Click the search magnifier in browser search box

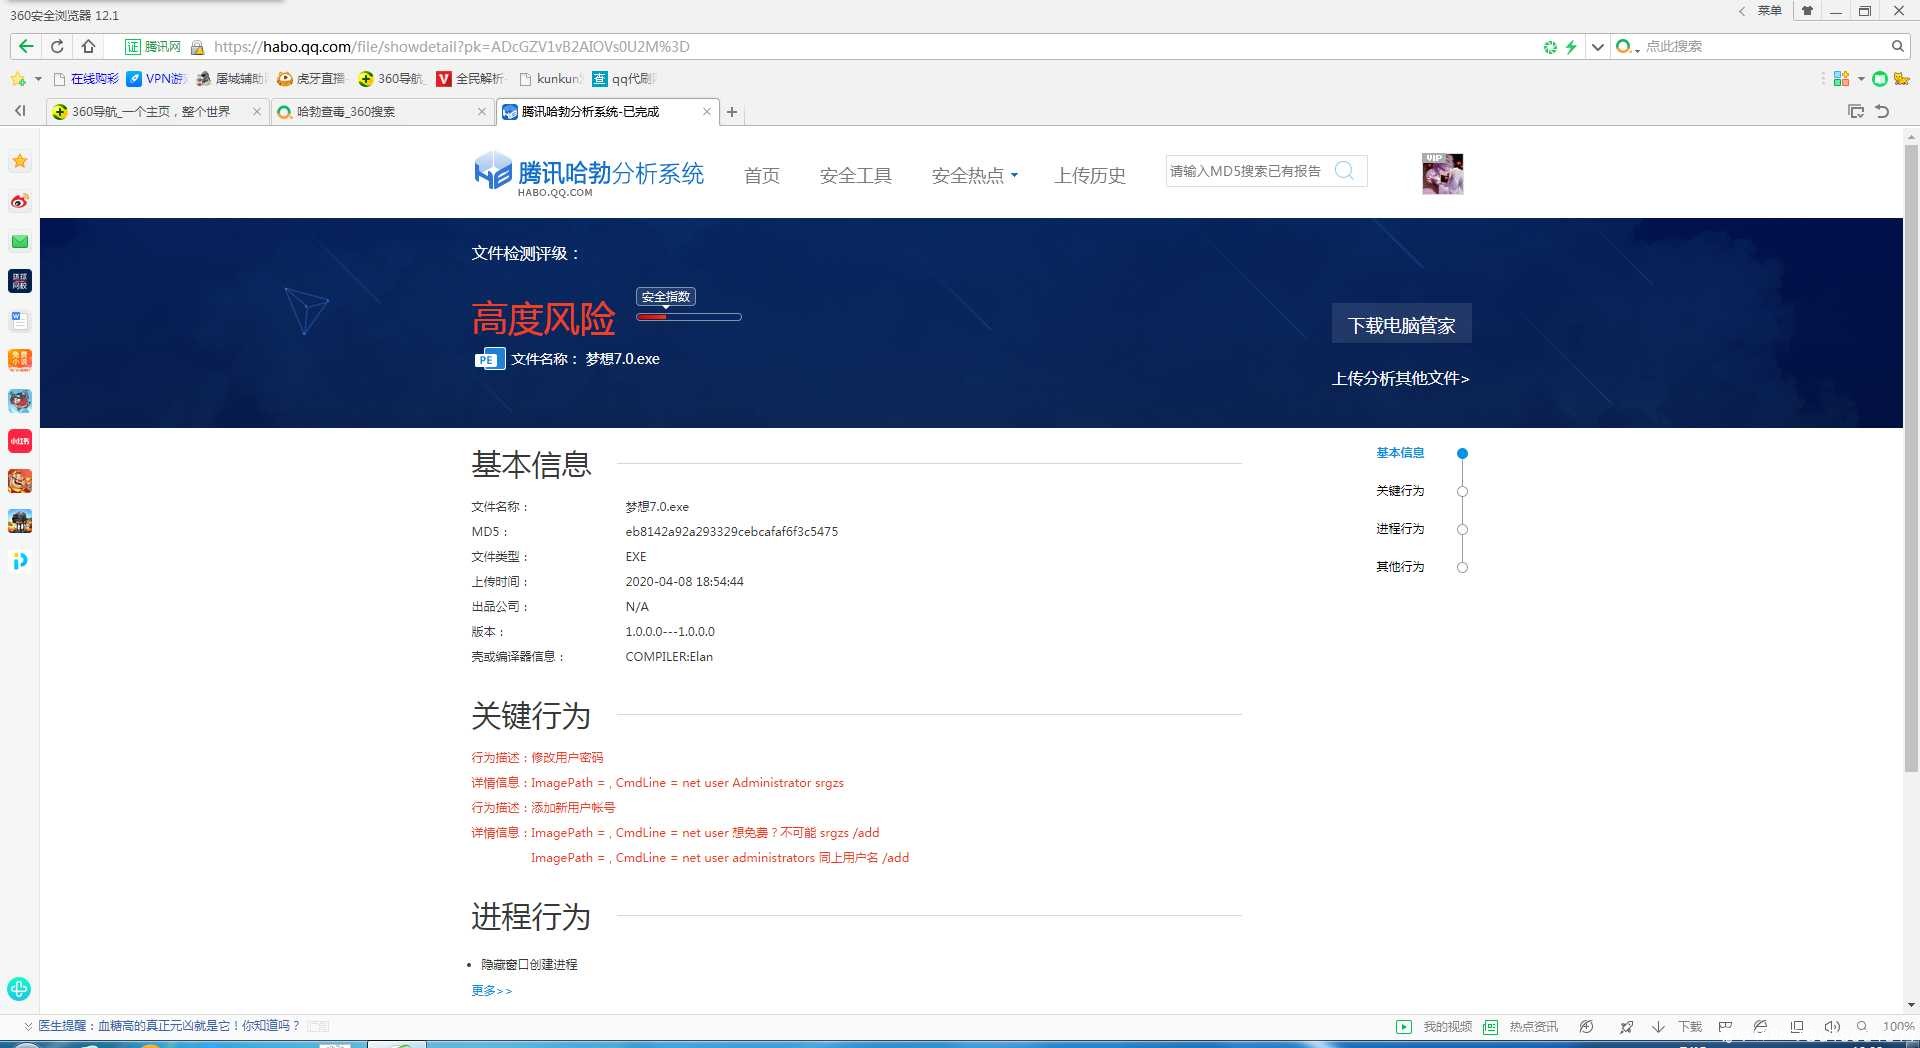[x=1897, y=46]
